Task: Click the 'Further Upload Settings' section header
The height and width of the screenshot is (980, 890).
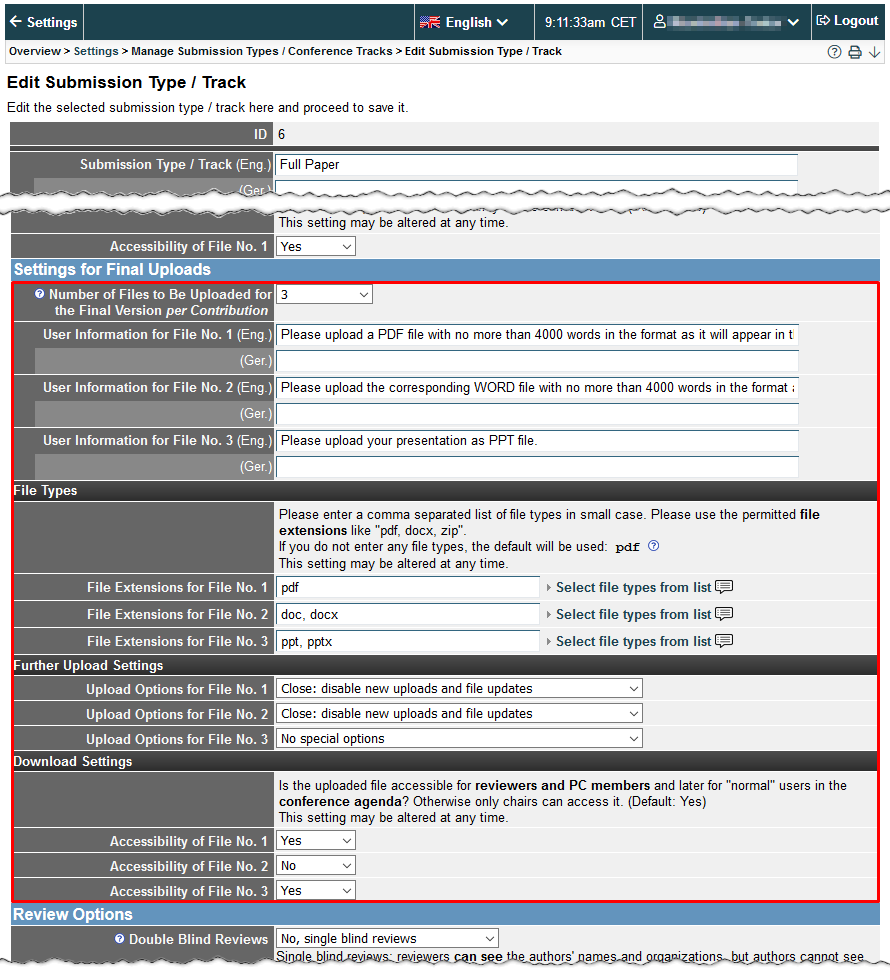Action: pyautogui.click(x=445, y=666)
